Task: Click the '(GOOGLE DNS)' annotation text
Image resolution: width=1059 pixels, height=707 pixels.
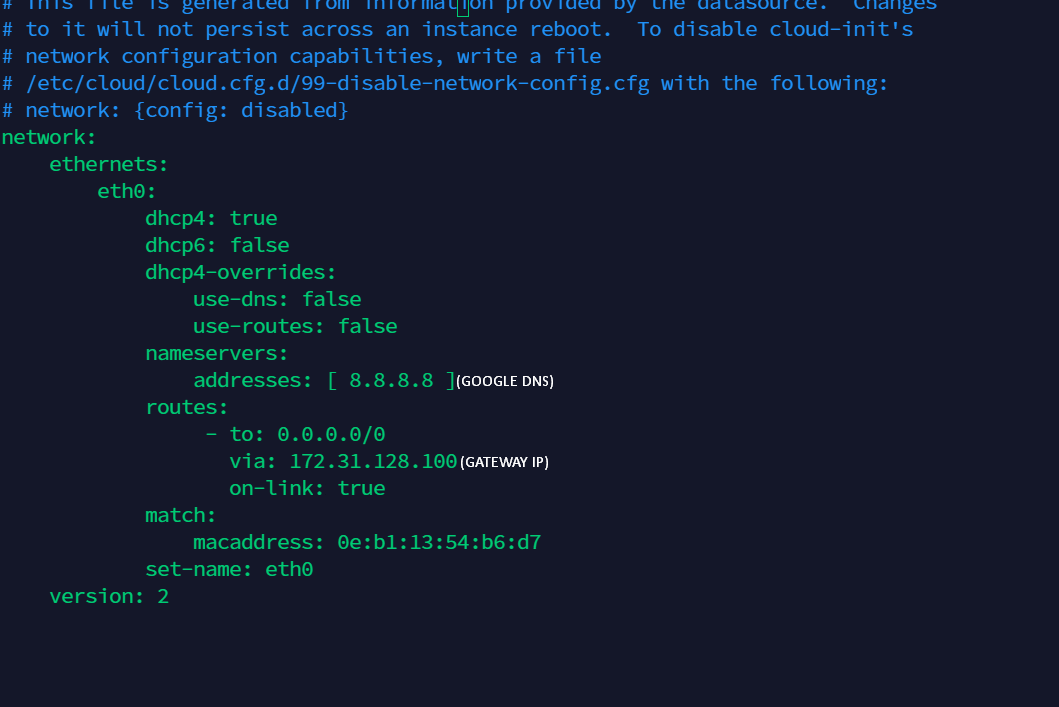Action: pyautogui.click(x=505, y=382)
